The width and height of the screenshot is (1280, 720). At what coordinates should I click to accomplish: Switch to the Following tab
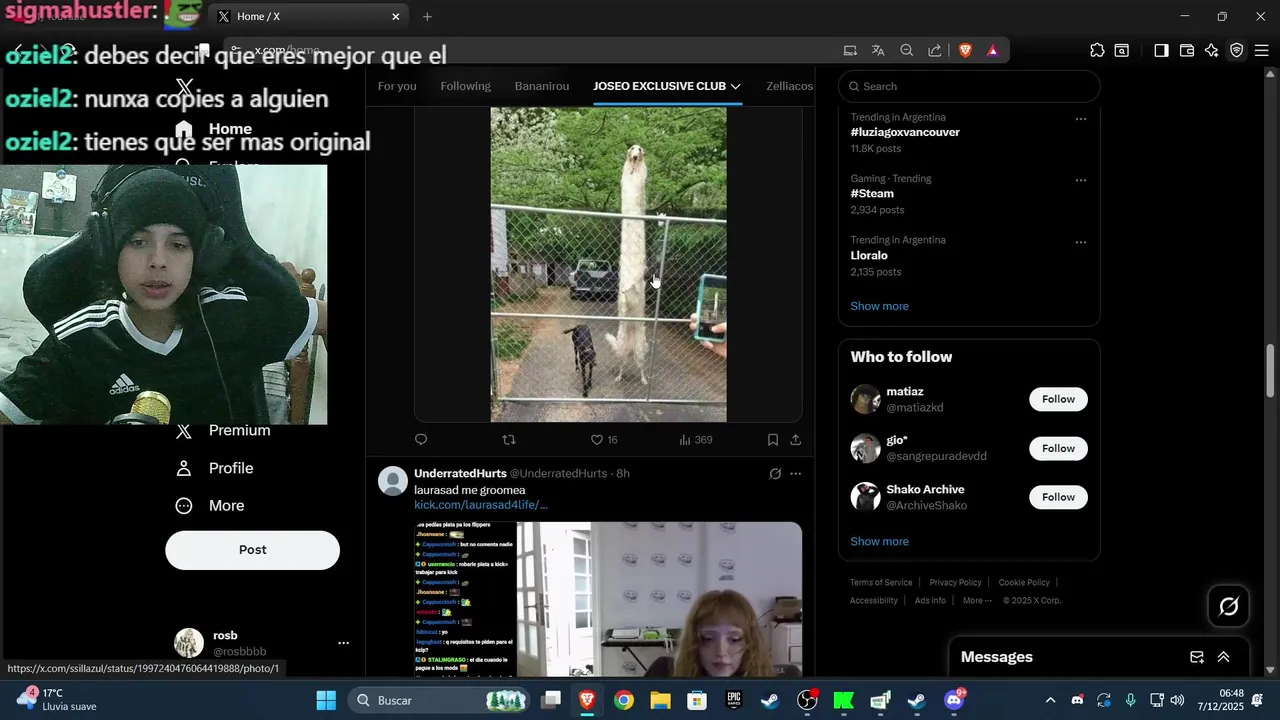[466, 86]
